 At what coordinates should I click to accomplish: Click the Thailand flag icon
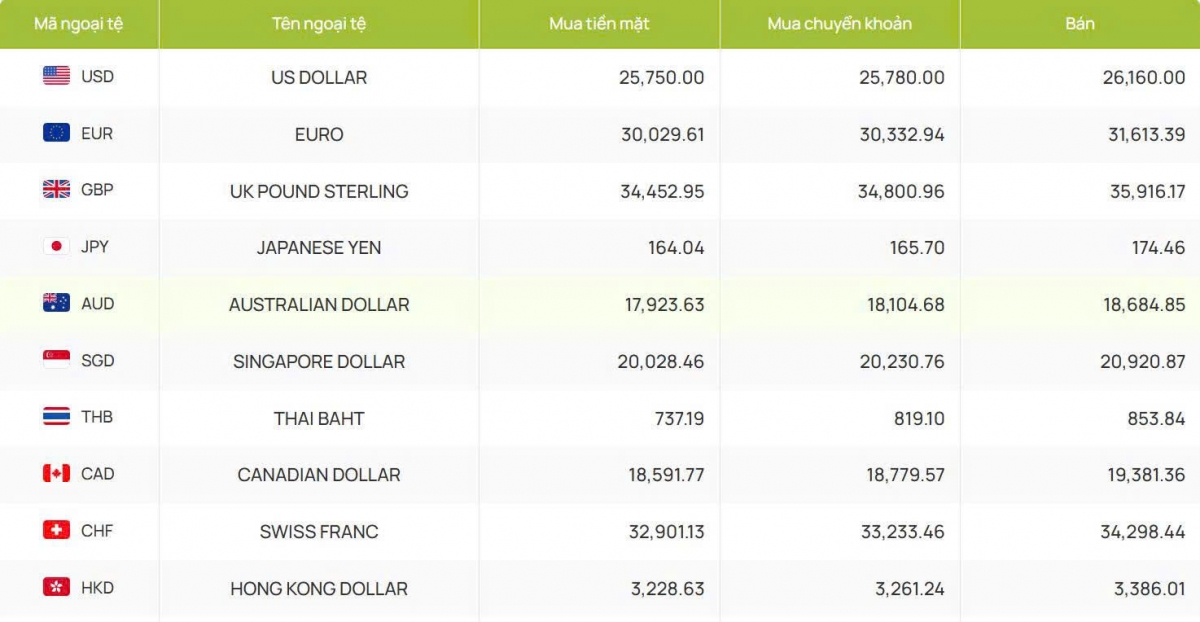[x=56, y=417]
